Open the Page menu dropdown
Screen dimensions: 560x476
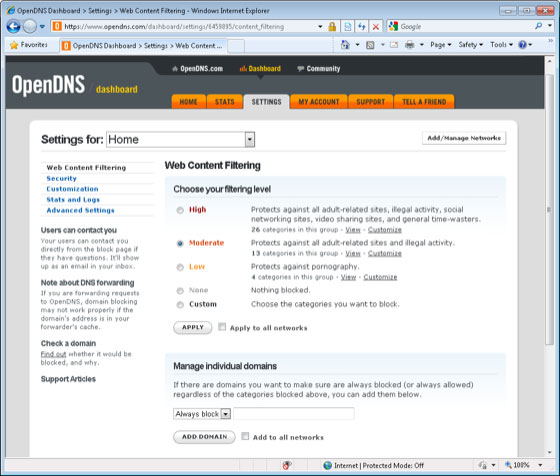coord(441,45)
